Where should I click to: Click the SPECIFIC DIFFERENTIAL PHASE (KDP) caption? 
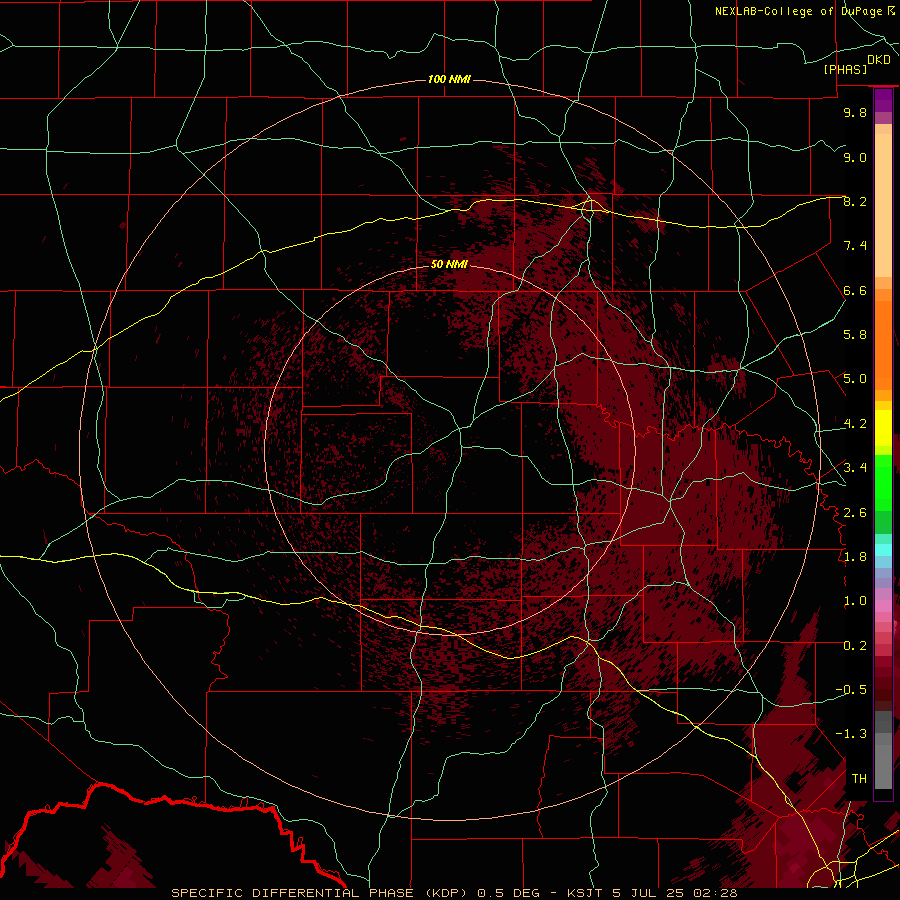pyautogui.click(x=320, y=893)
